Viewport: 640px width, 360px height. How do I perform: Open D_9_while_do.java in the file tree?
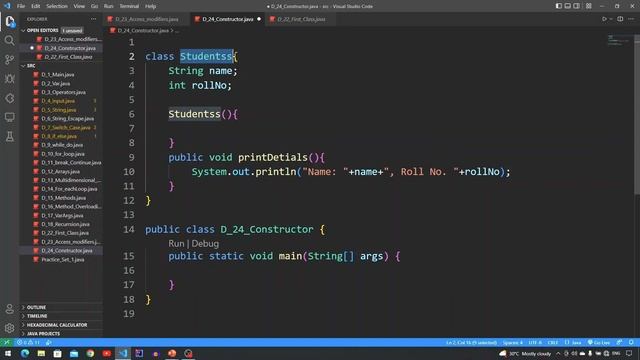(x=61, y=145)
